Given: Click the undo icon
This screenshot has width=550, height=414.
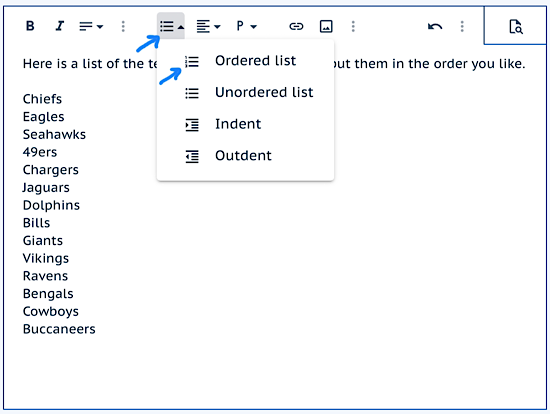Looking at the screenshot, I should tap(435, 26).
